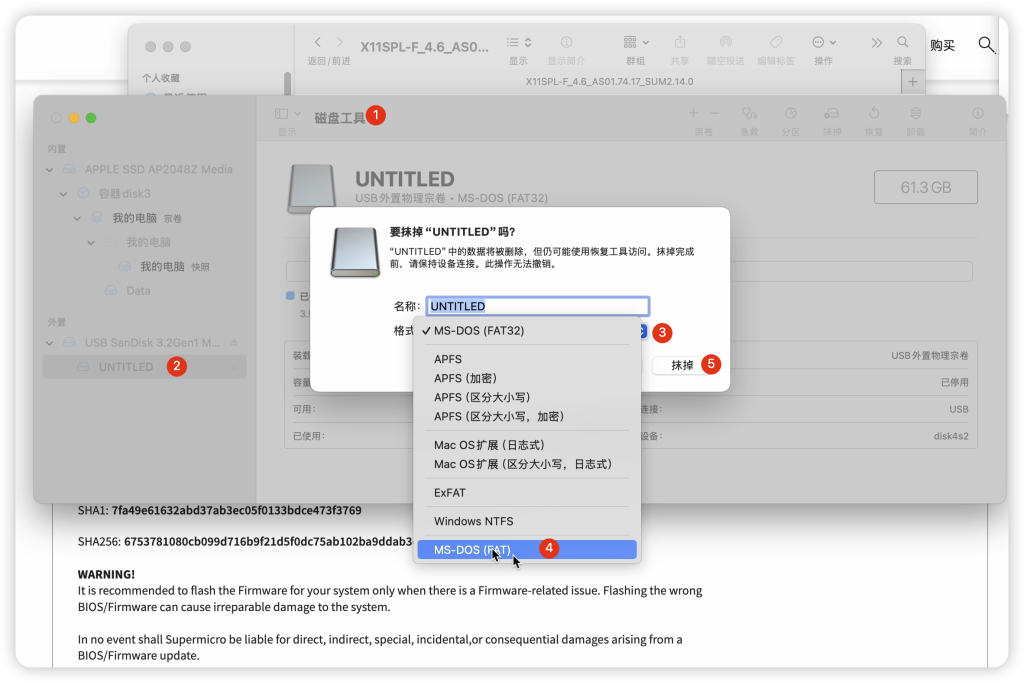Click the add volume plus icon

[x=695, y=114]
